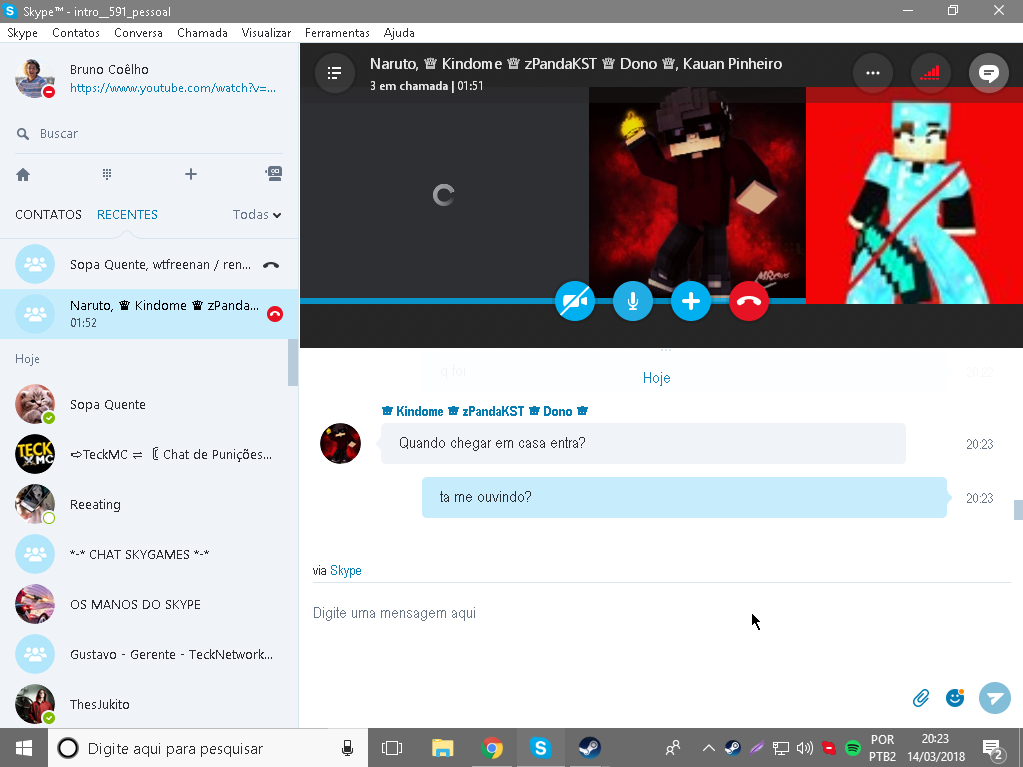Click the 'Quando chegar em casa entra?' message

[643, 444]
